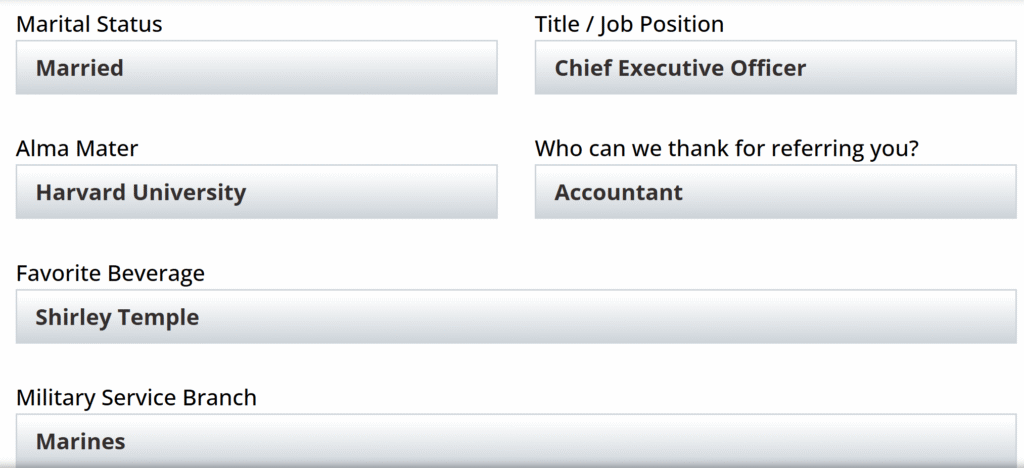This screenshot has width=1024, height=468.
Task: Click the "Married" value text
Action: pos(80,68)
